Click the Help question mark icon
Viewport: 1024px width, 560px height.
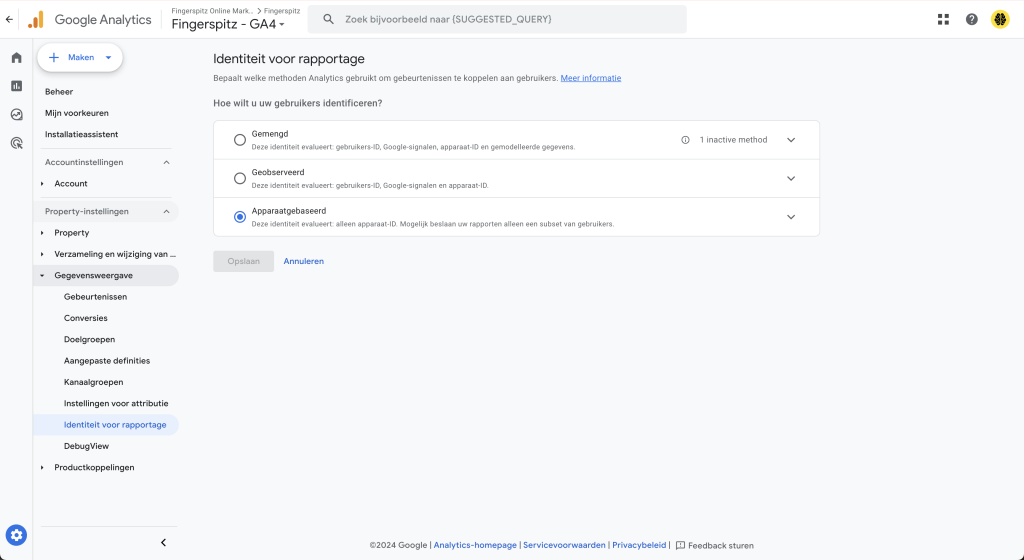(972, 20)
